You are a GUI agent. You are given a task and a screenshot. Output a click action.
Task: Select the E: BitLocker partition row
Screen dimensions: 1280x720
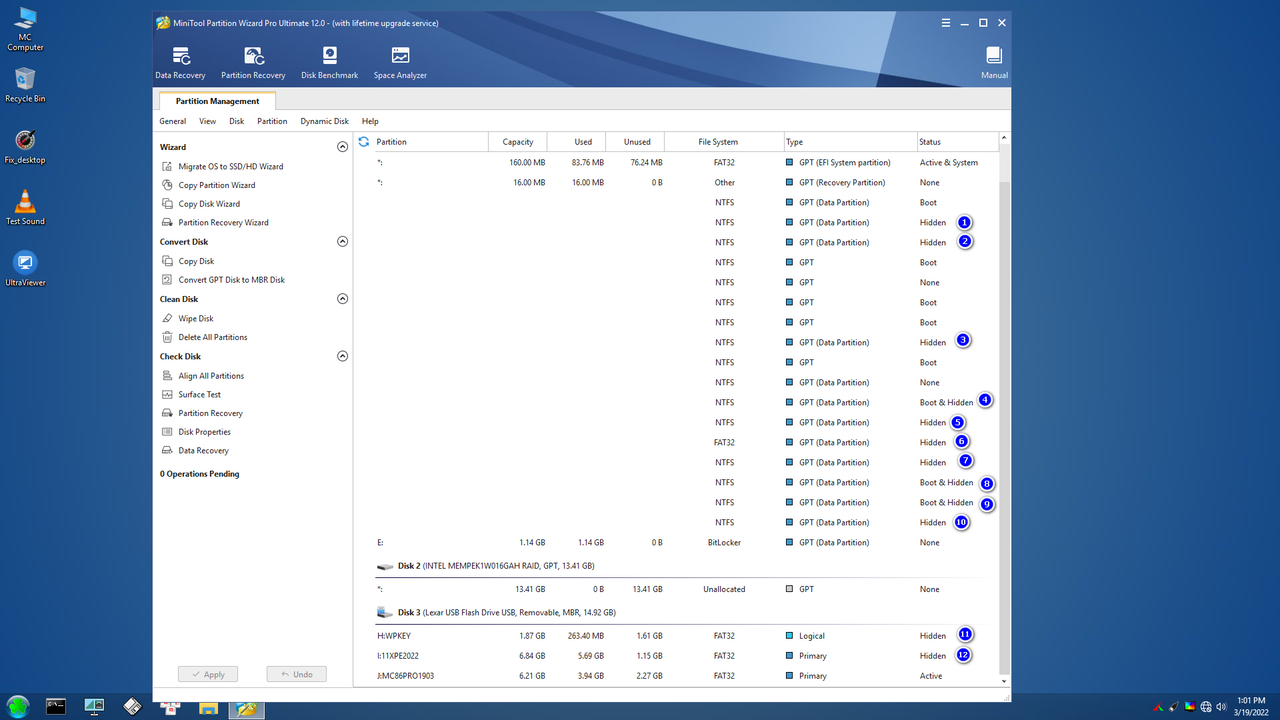coord(676,542)
